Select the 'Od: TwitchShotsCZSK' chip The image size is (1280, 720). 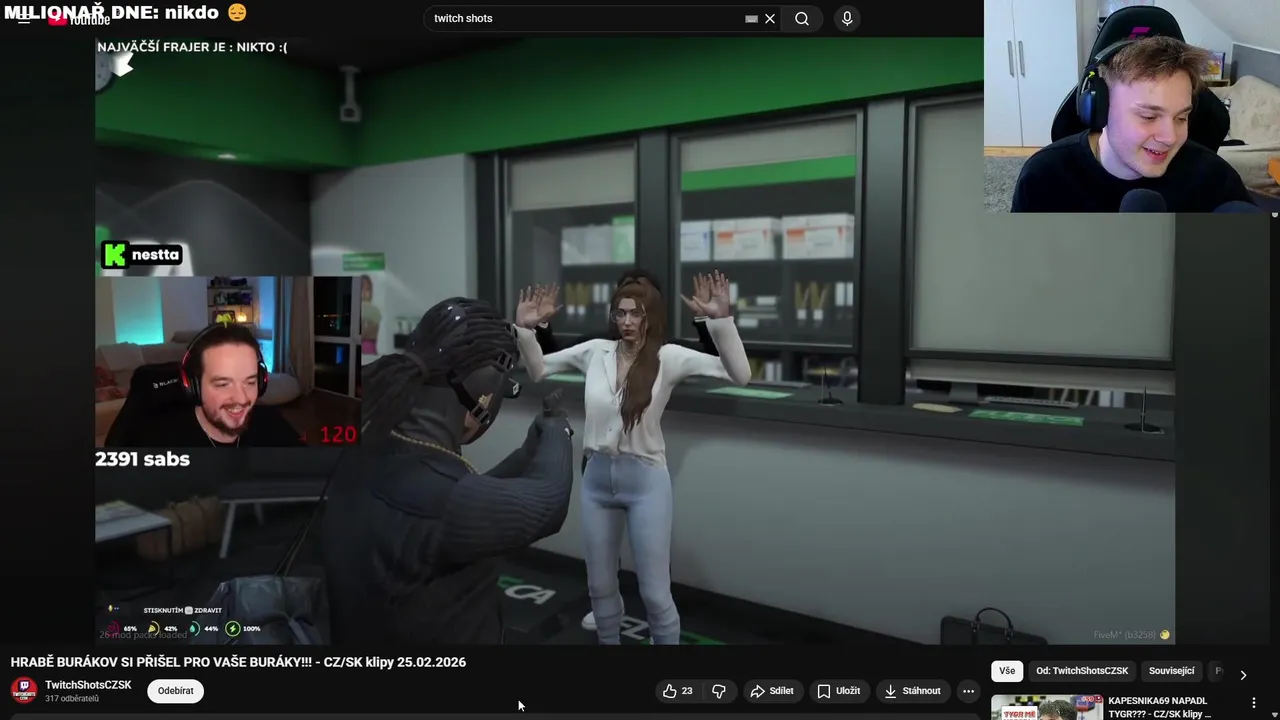click(x=1082, y=671)
